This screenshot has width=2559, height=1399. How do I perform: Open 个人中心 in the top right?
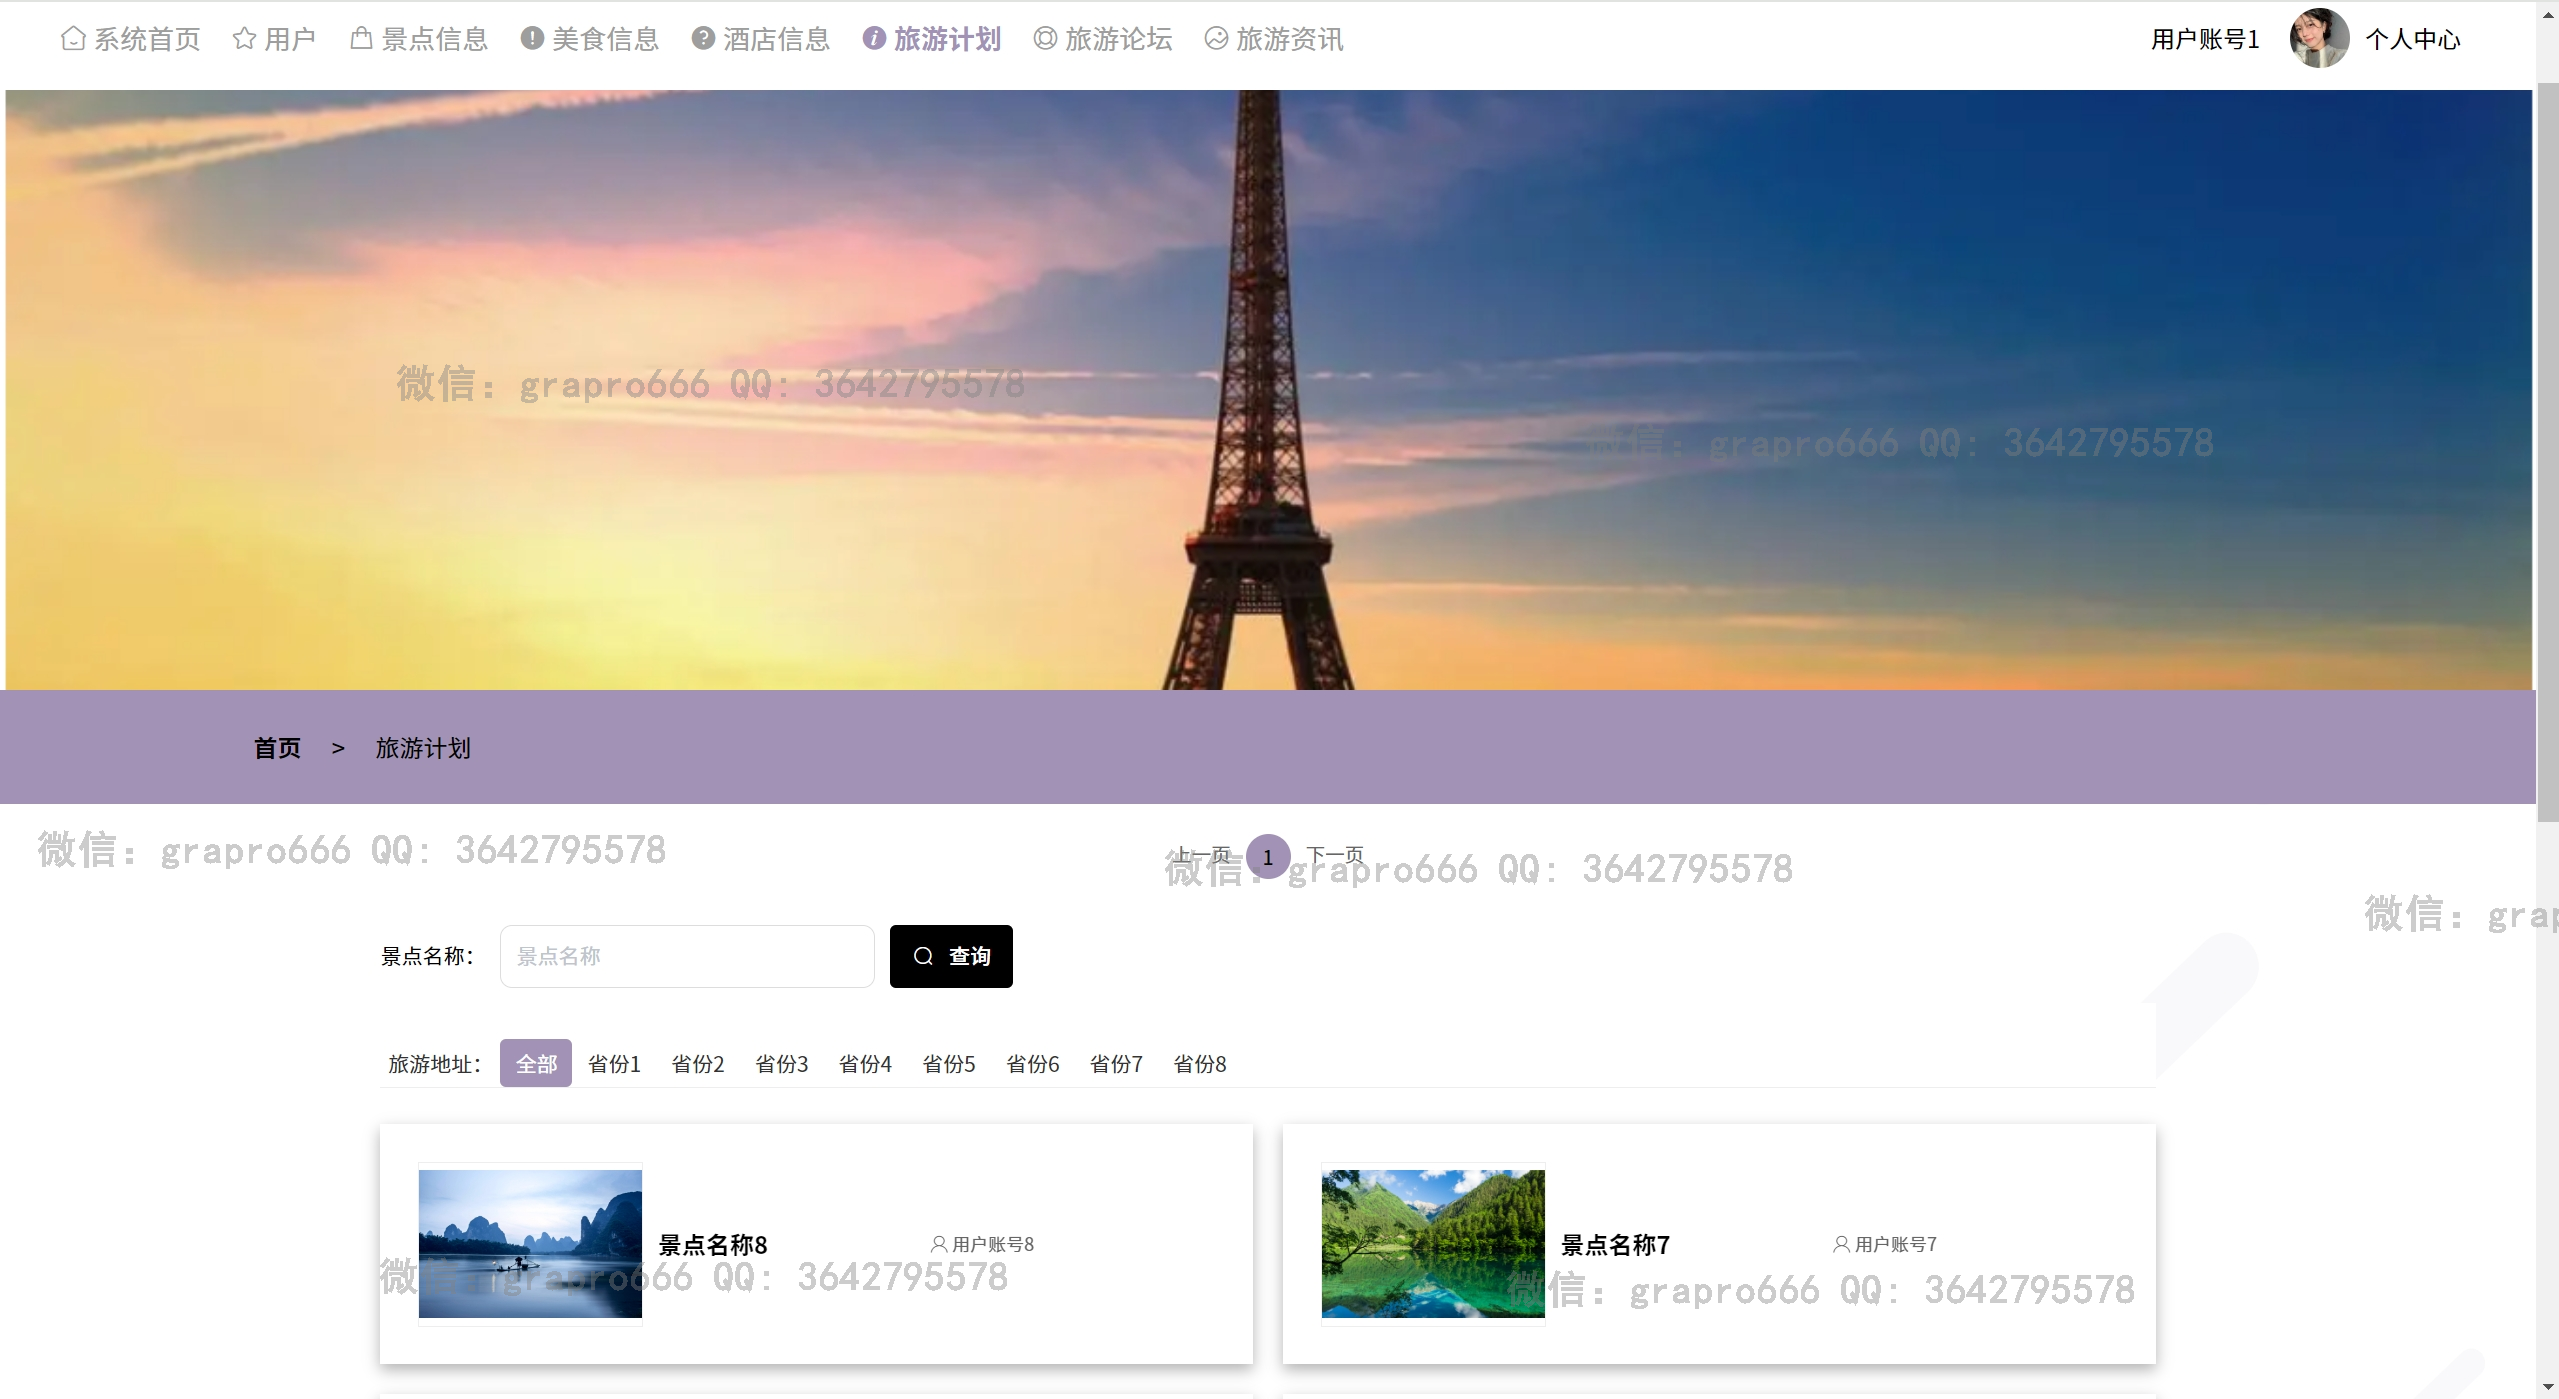pos(2412,39)
